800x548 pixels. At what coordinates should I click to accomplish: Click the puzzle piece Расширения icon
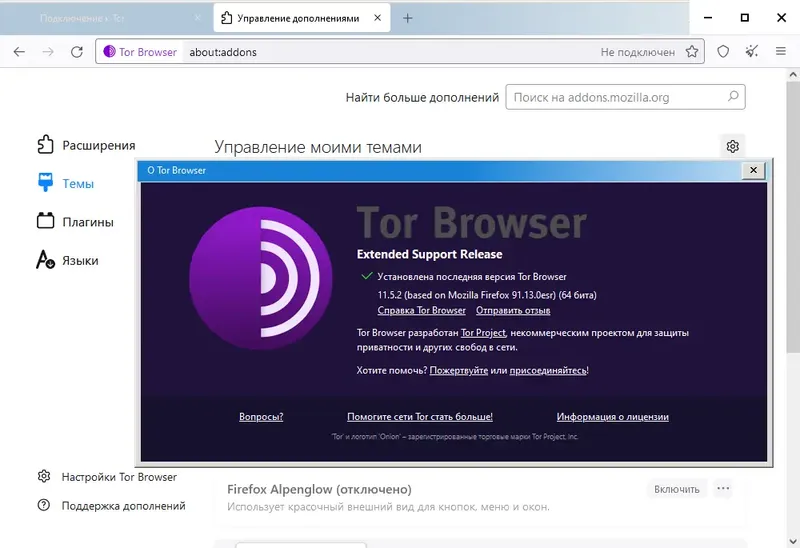click(x=45, y=145)
